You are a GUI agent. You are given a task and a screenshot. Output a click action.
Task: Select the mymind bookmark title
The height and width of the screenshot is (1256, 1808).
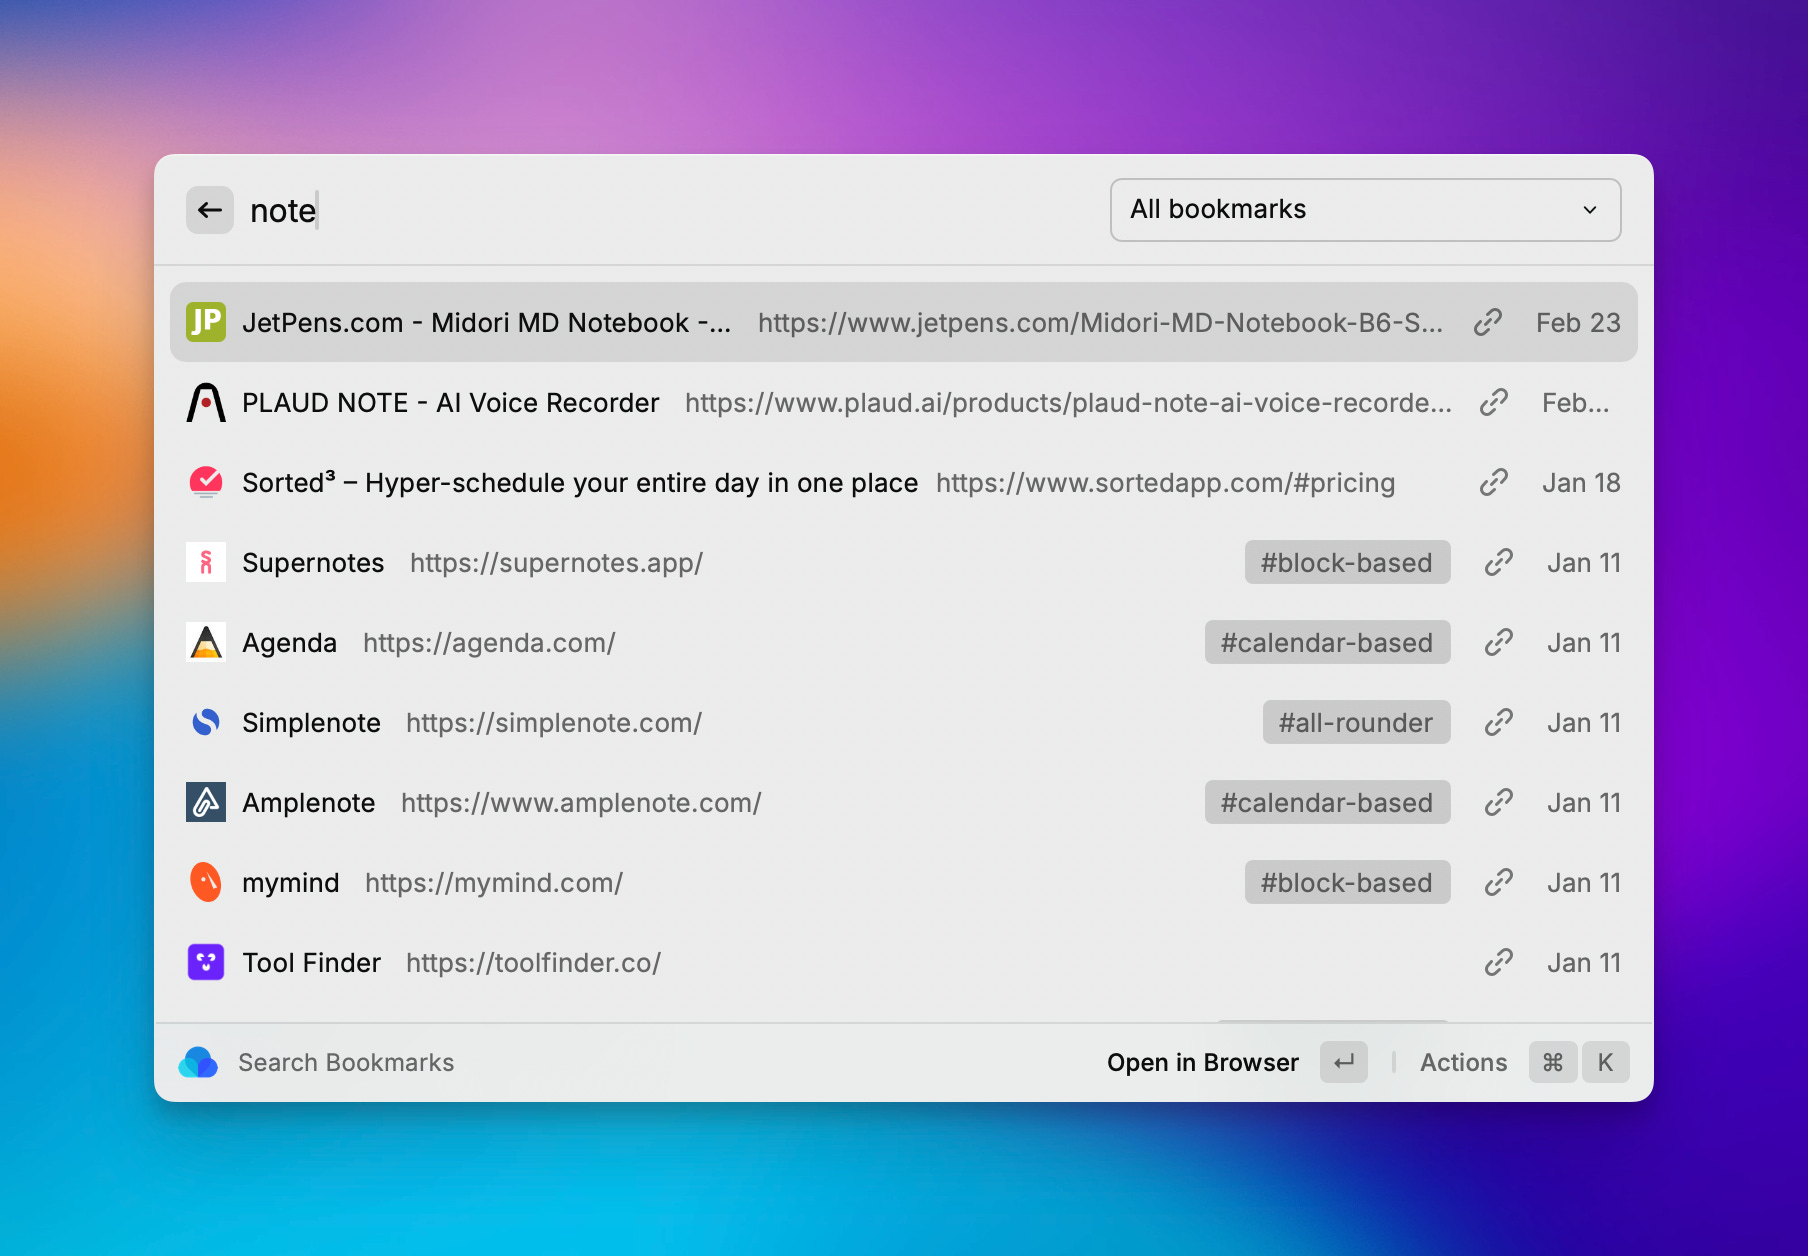point(291,882)
